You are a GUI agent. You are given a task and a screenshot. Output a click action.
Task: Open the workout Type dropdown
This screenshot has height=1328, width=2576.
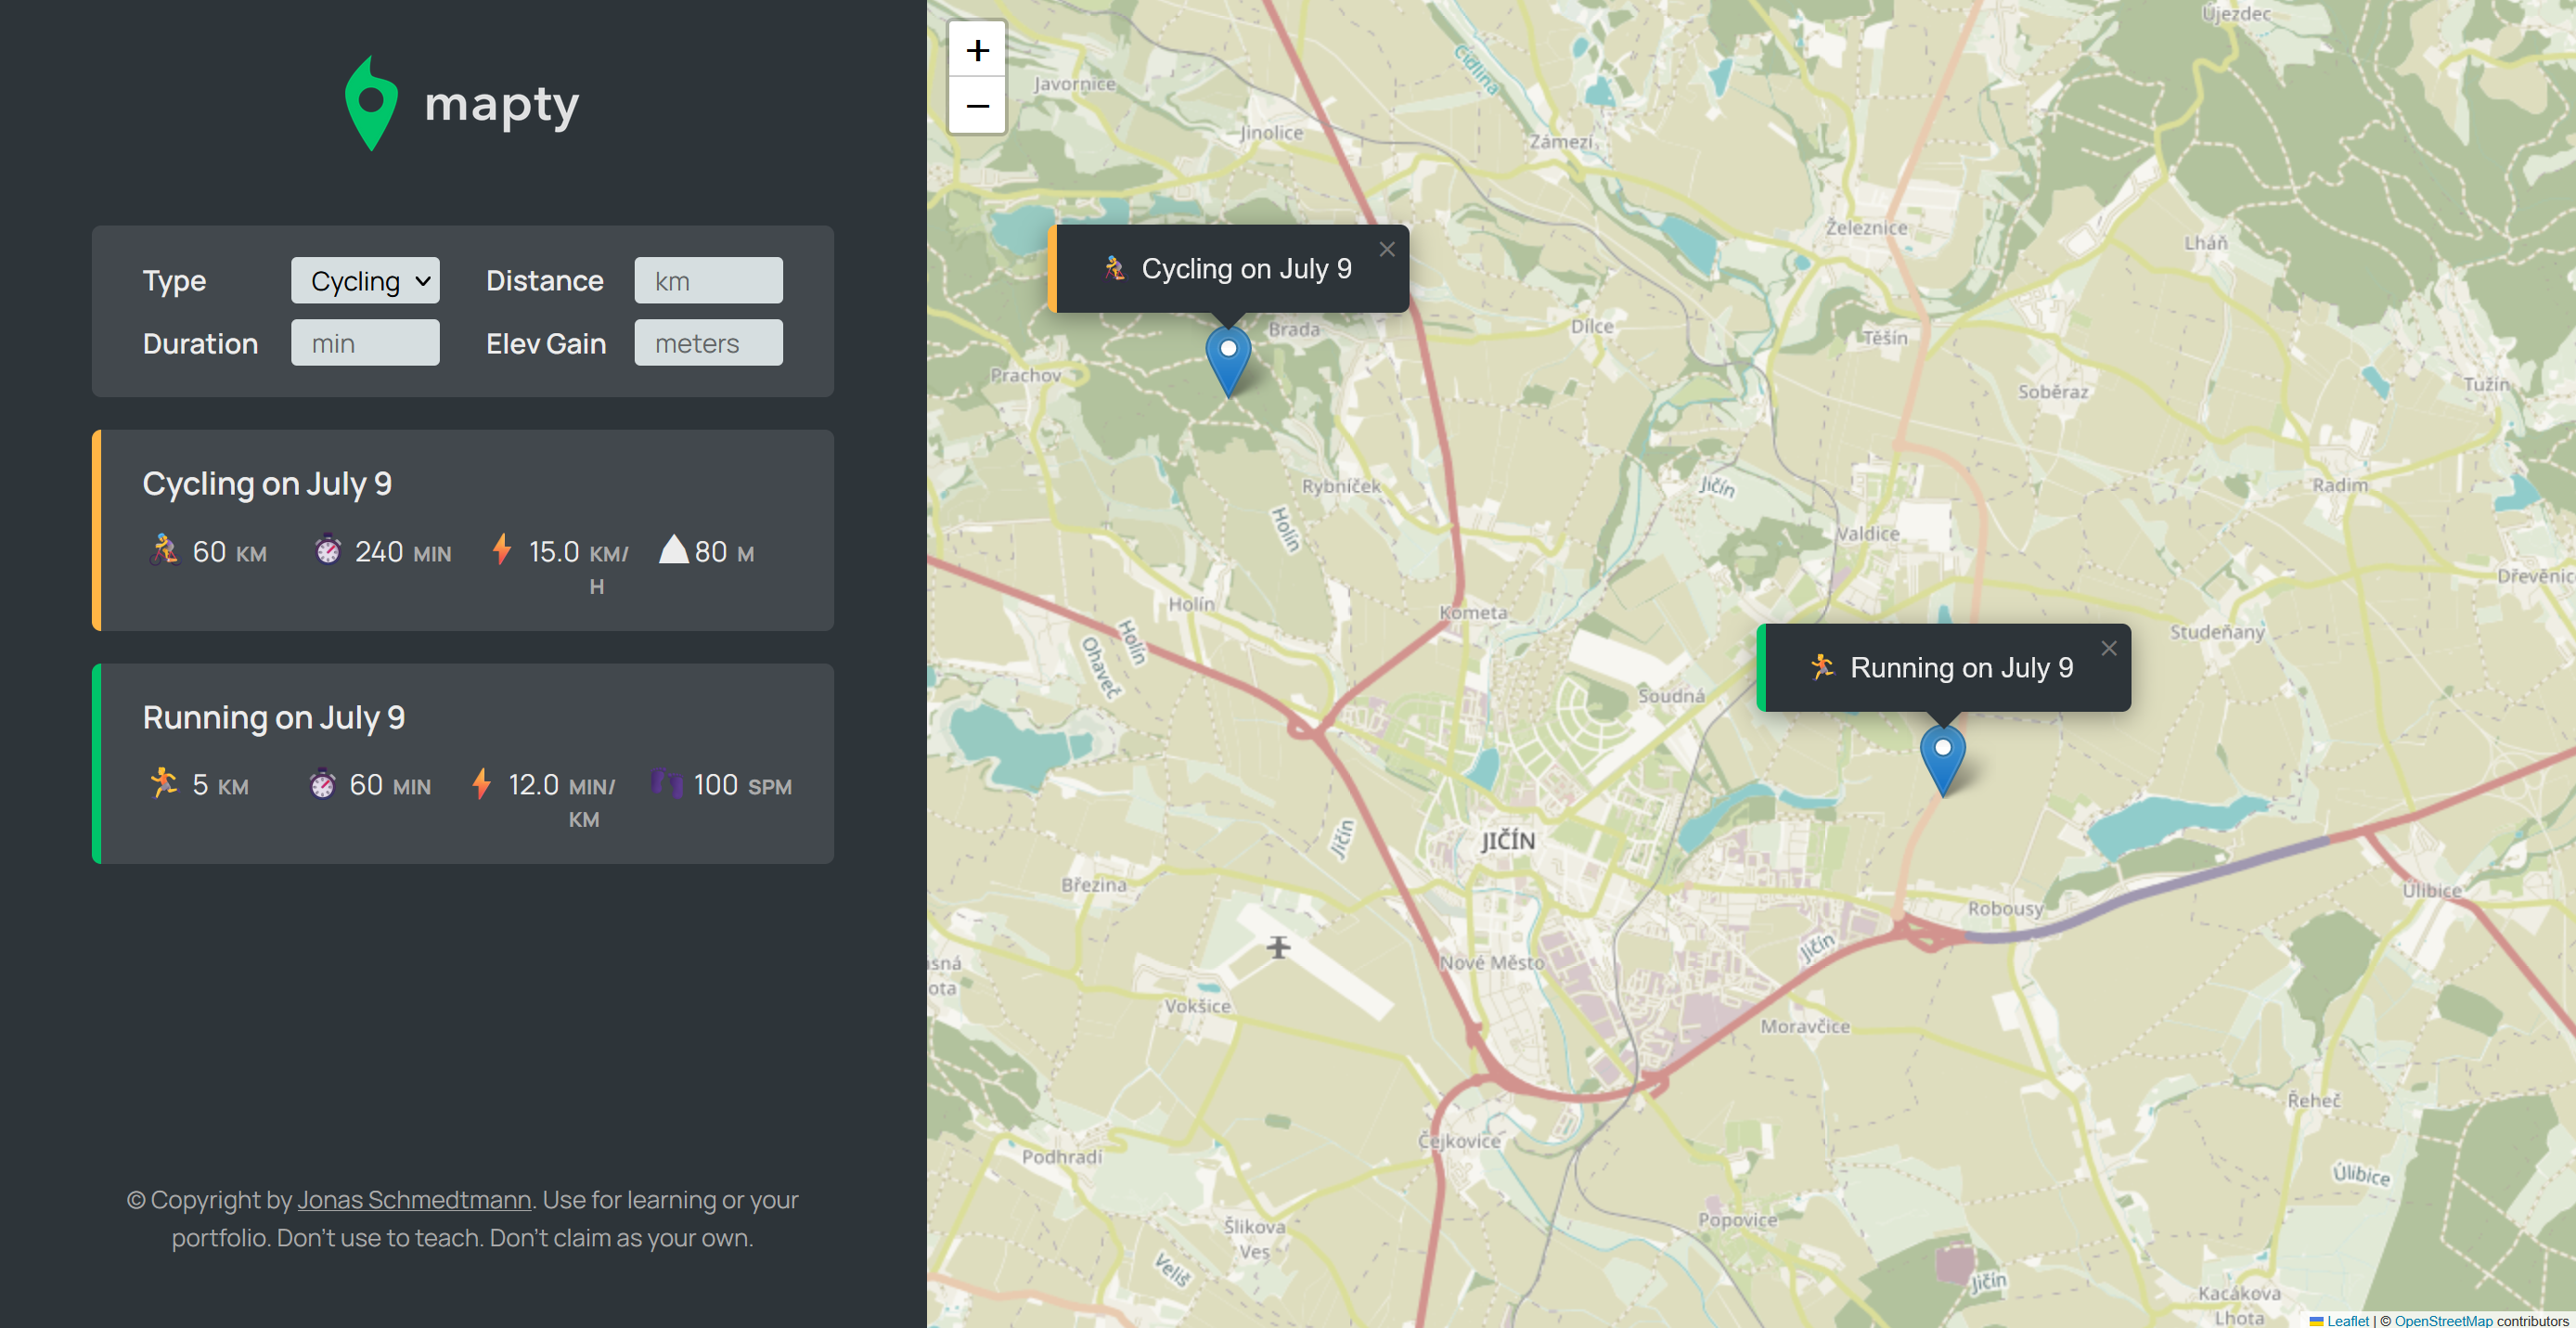(365, 281)
